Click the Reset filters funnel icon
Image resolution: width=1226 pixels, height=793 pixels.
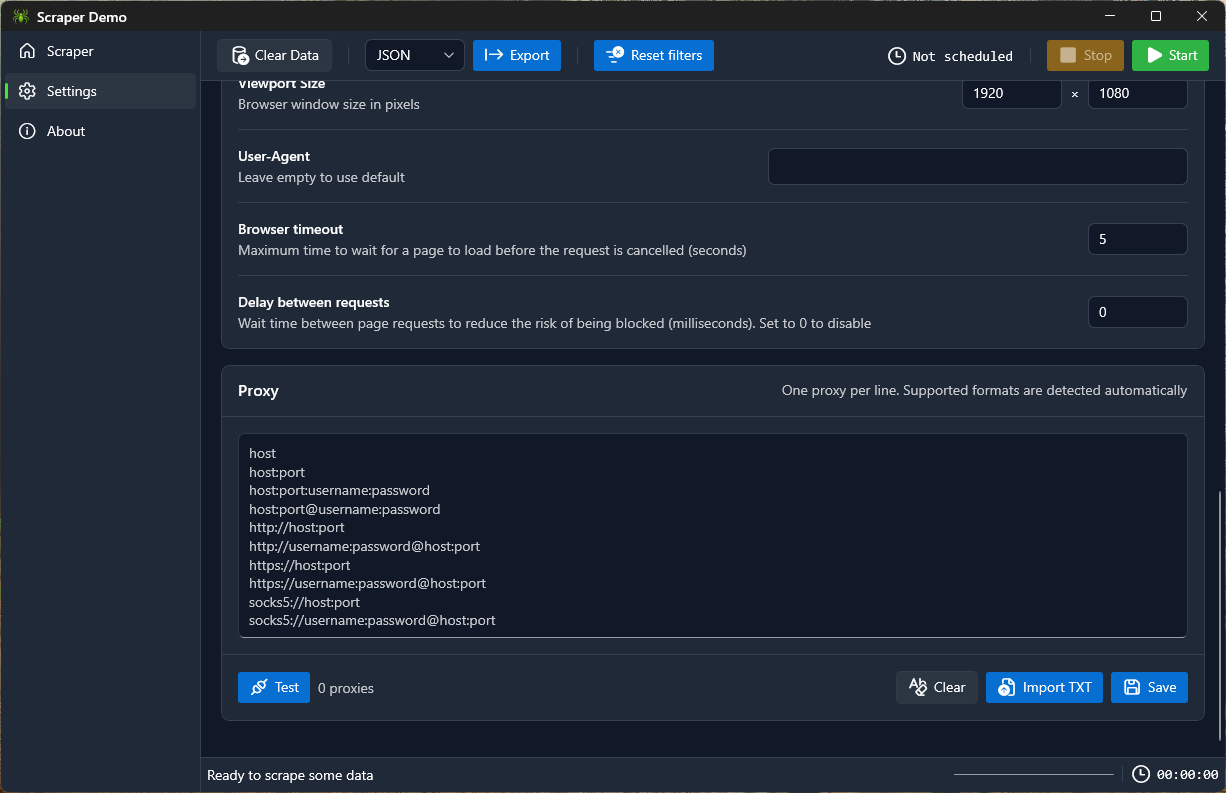pos(615,55)
